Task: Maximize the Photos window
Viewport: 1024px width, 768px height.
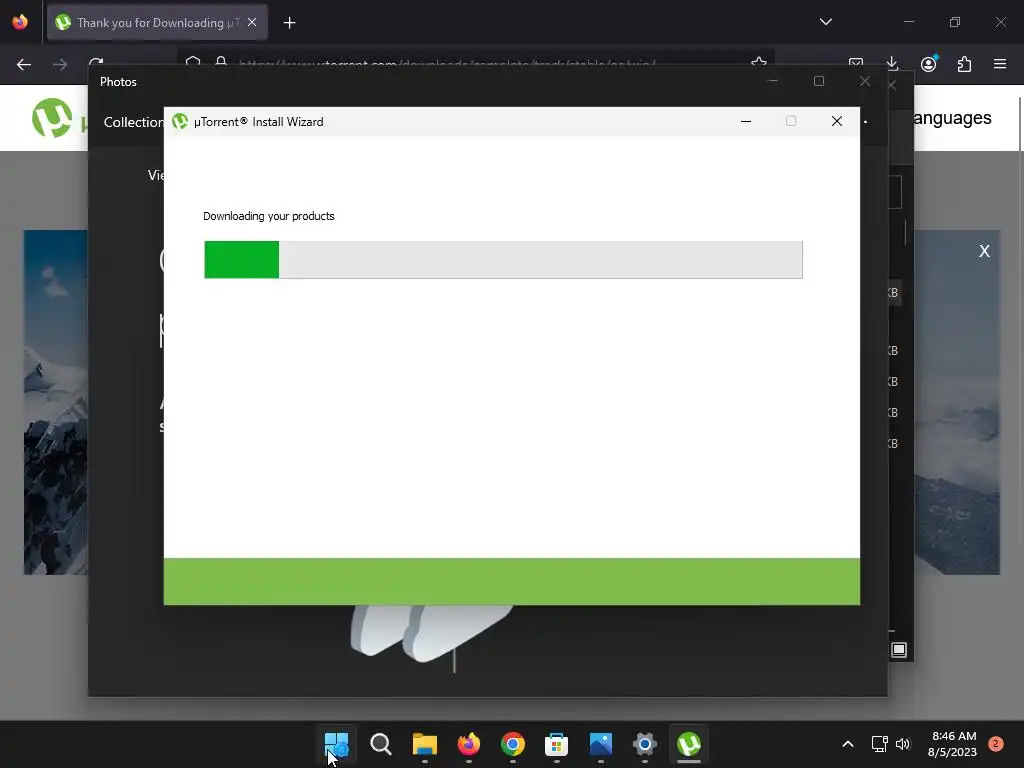Action: pyautogui.click(x=819, y=81)
